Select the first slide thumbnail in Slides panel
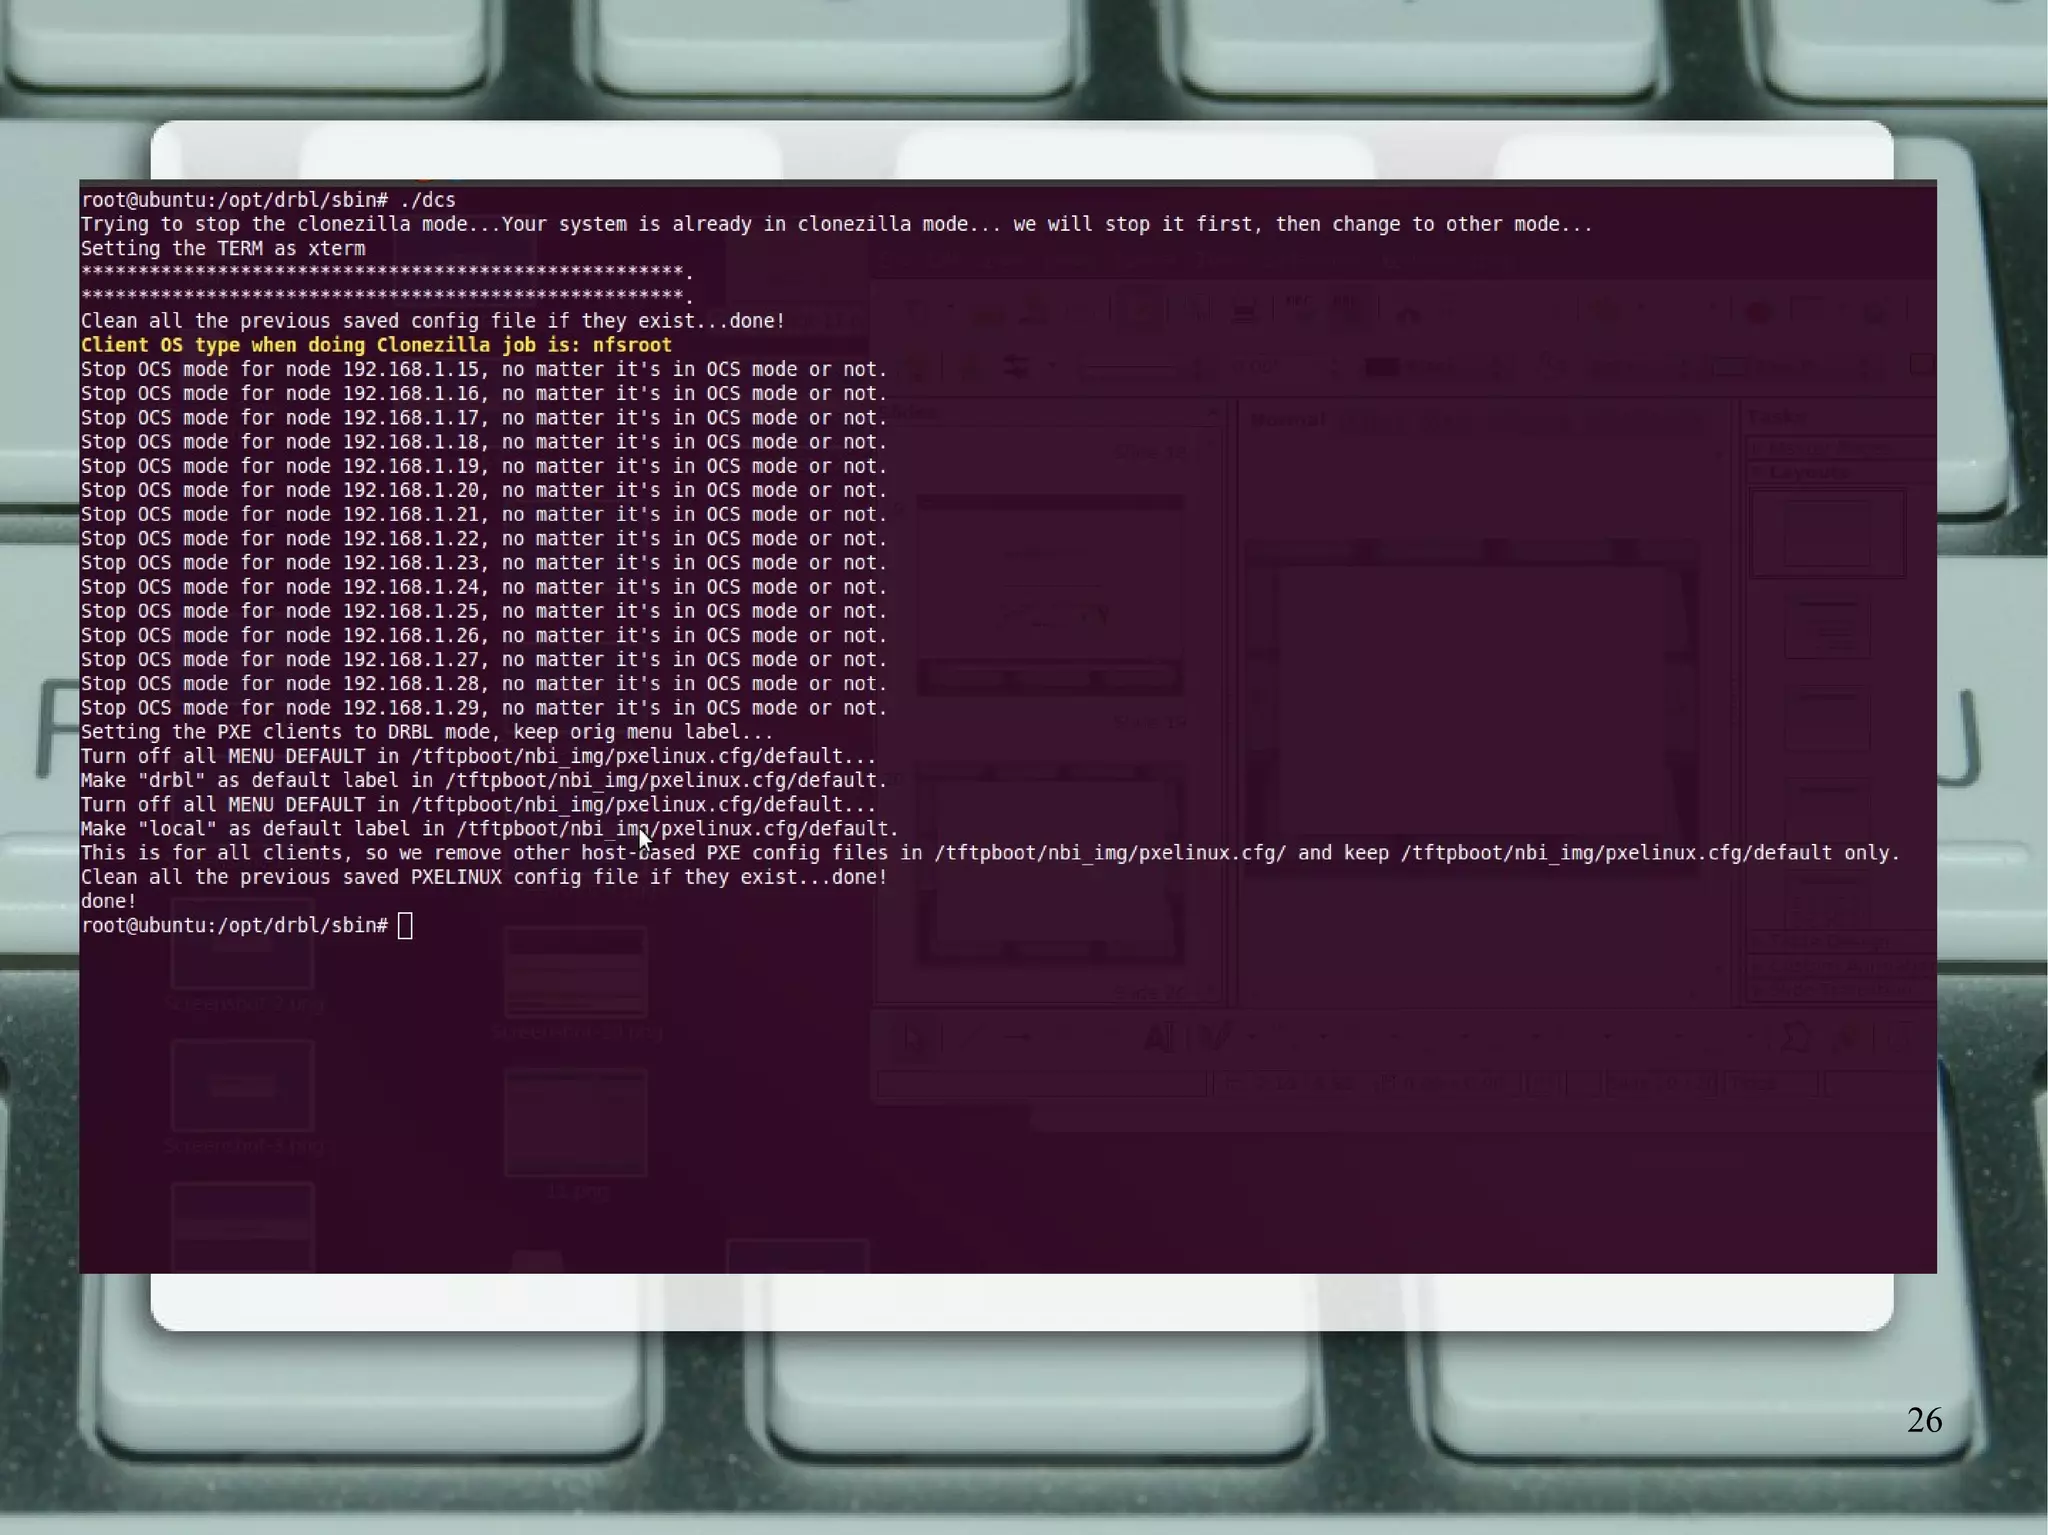The image size is (2048, 1535). pos(1049,595)
